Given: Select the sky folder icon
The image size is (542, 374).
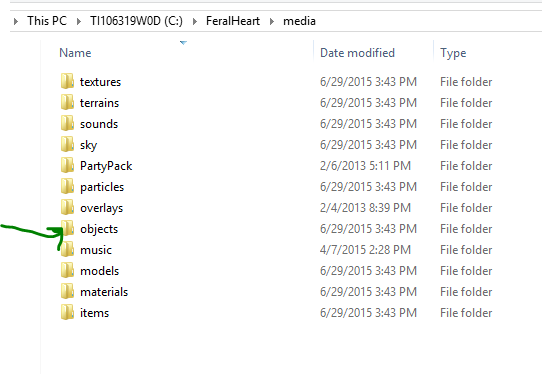Looking at the screenshot, I should 67,144.
